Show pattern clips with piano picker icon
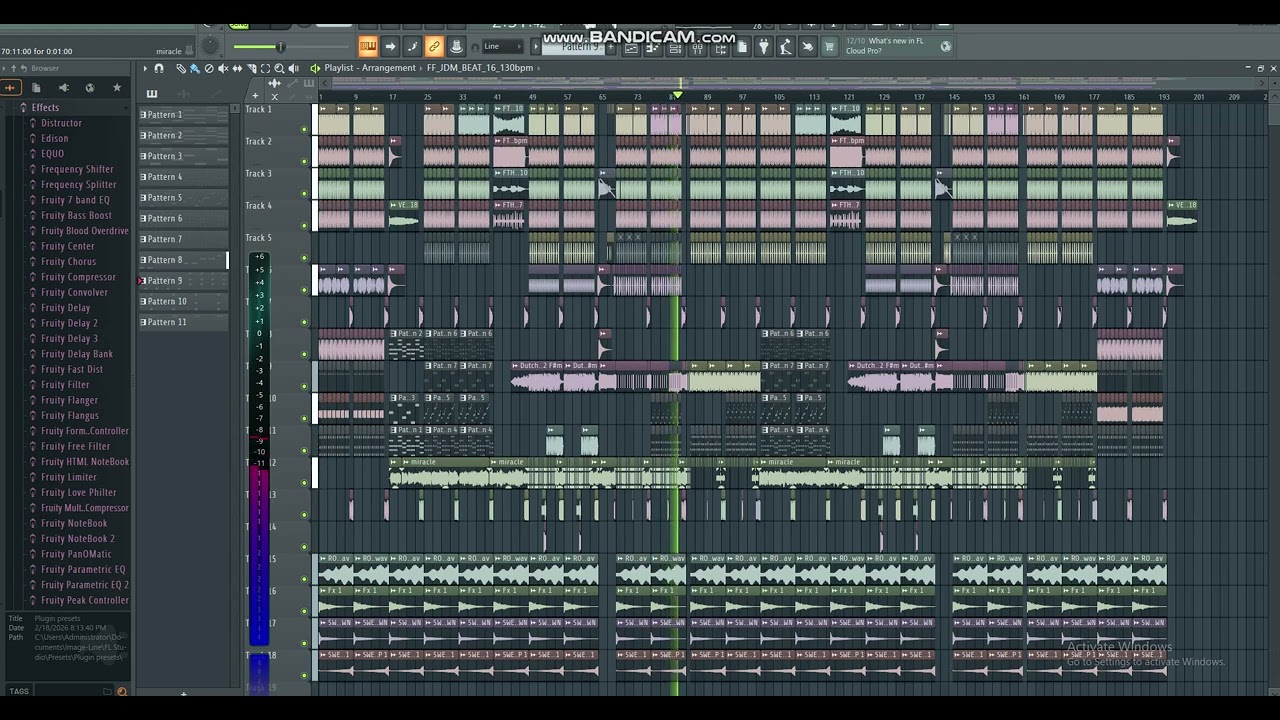Screen dimensions: 1280x720 [152, 94]
